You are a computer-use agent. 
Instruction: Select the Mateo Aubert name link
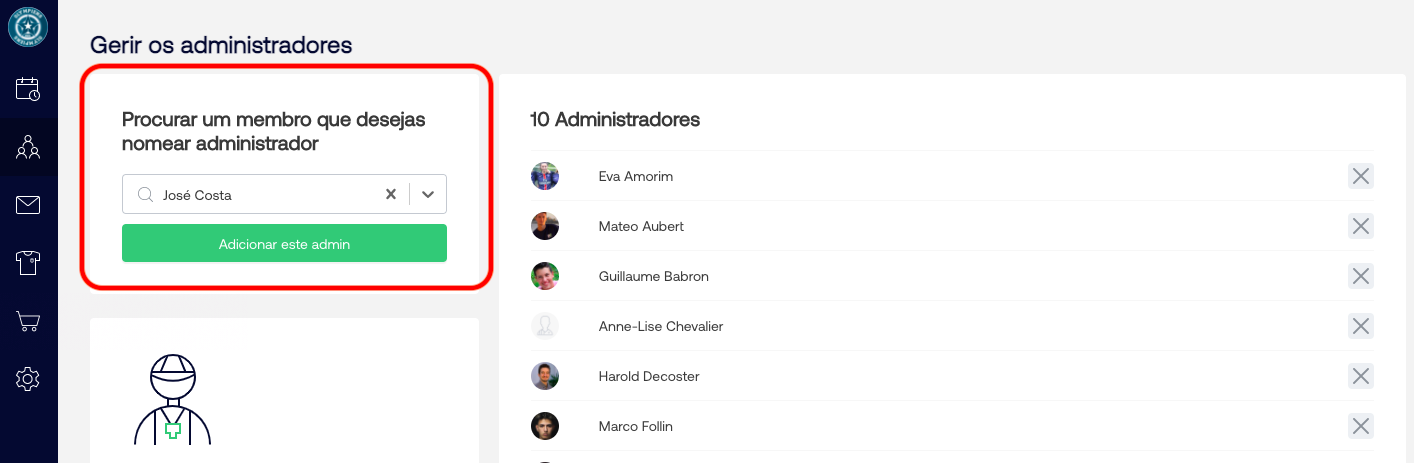(641, 227)
